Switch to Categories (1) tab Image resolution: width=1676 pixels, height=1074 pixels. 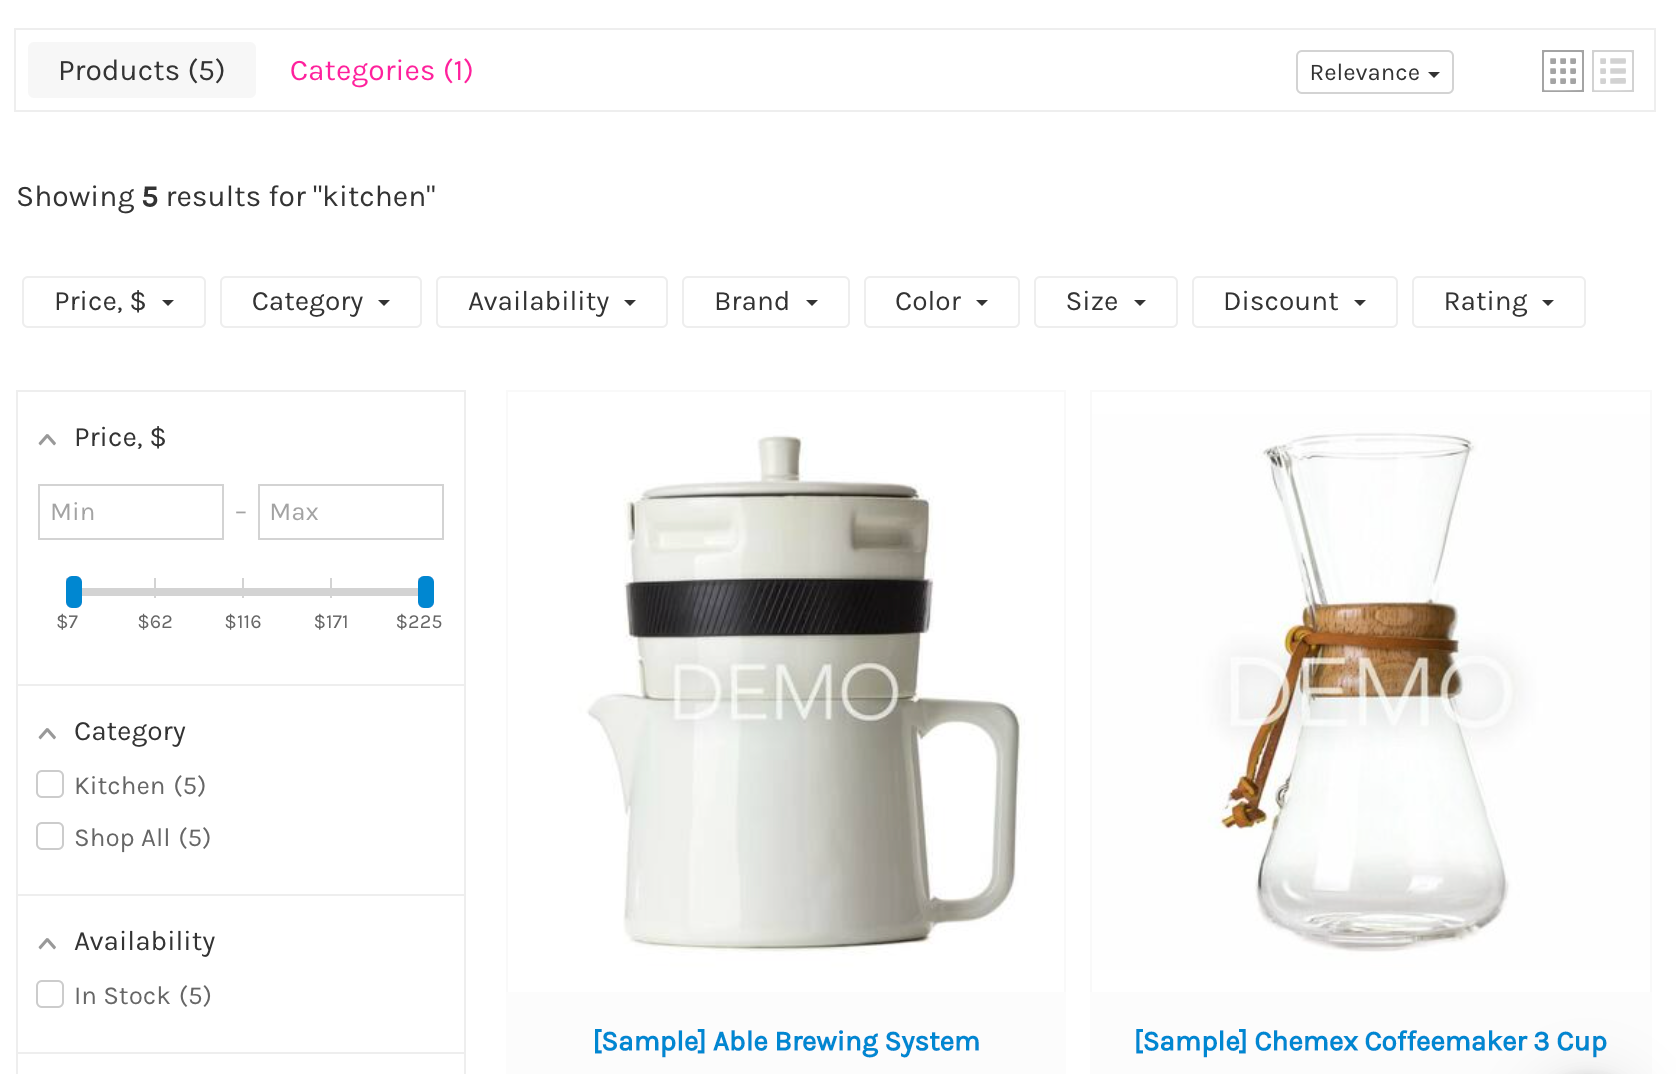381,70
